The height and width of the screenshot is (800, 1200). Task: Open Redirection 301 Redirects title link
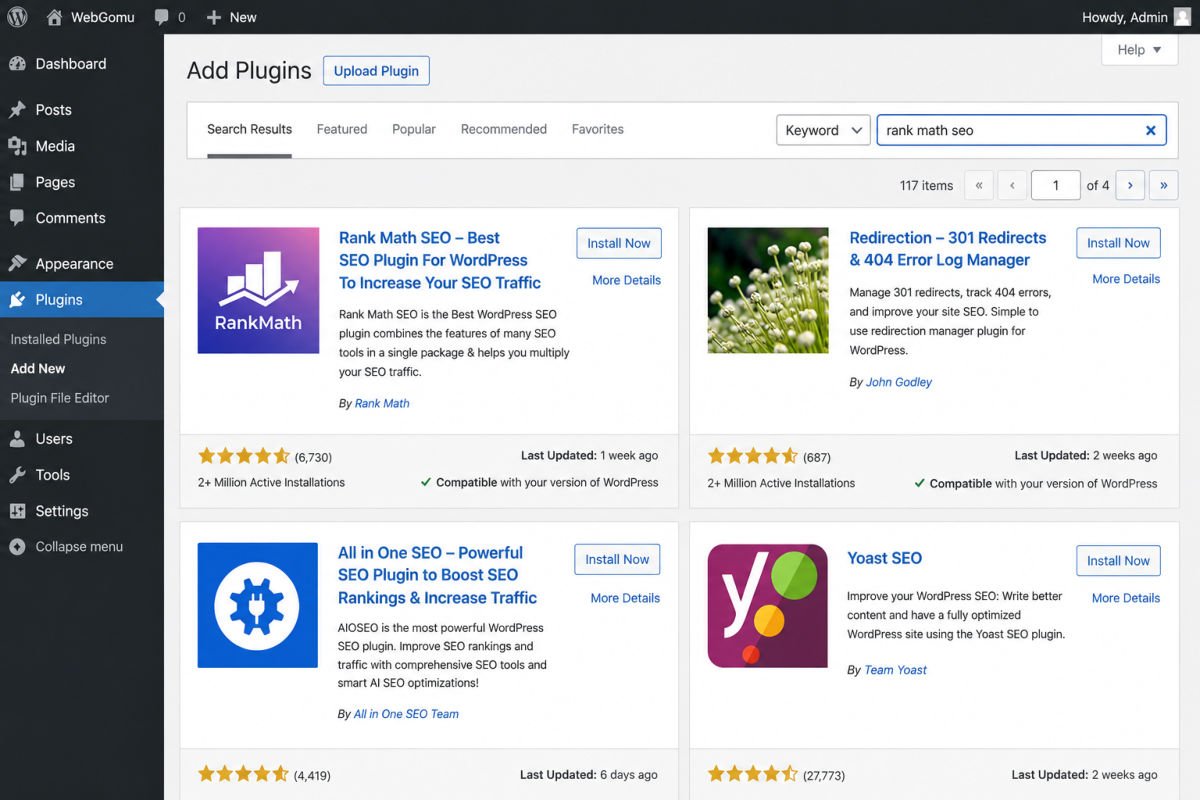pos(948,249)
